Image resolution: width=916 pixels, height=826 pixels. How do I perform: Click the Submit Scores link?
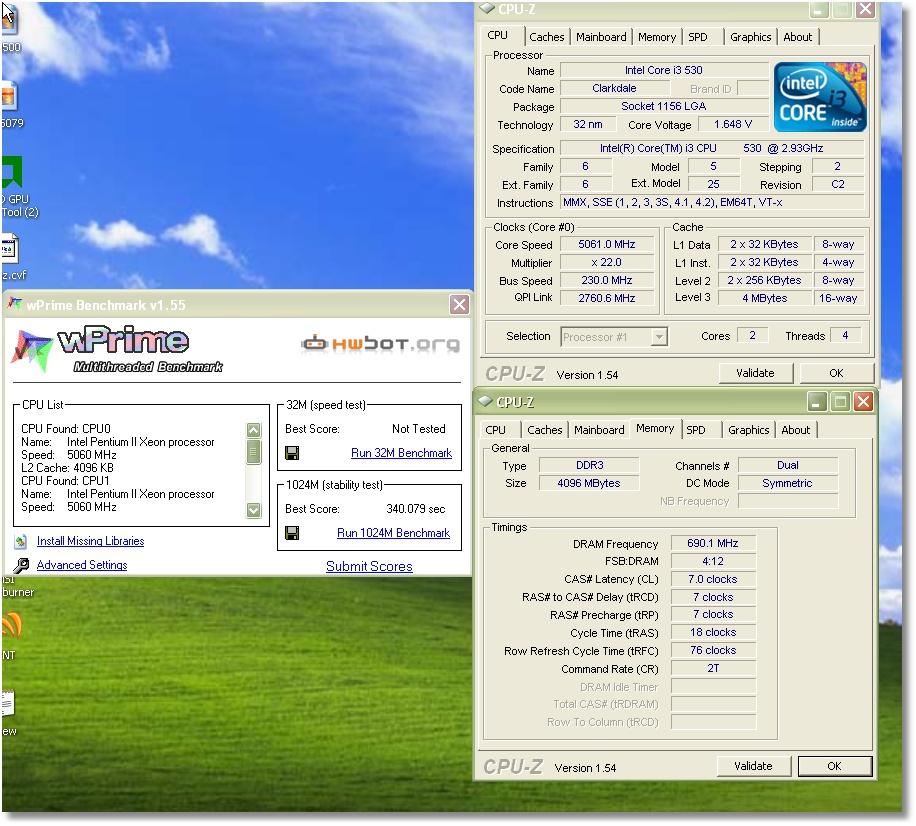(369, 566)
